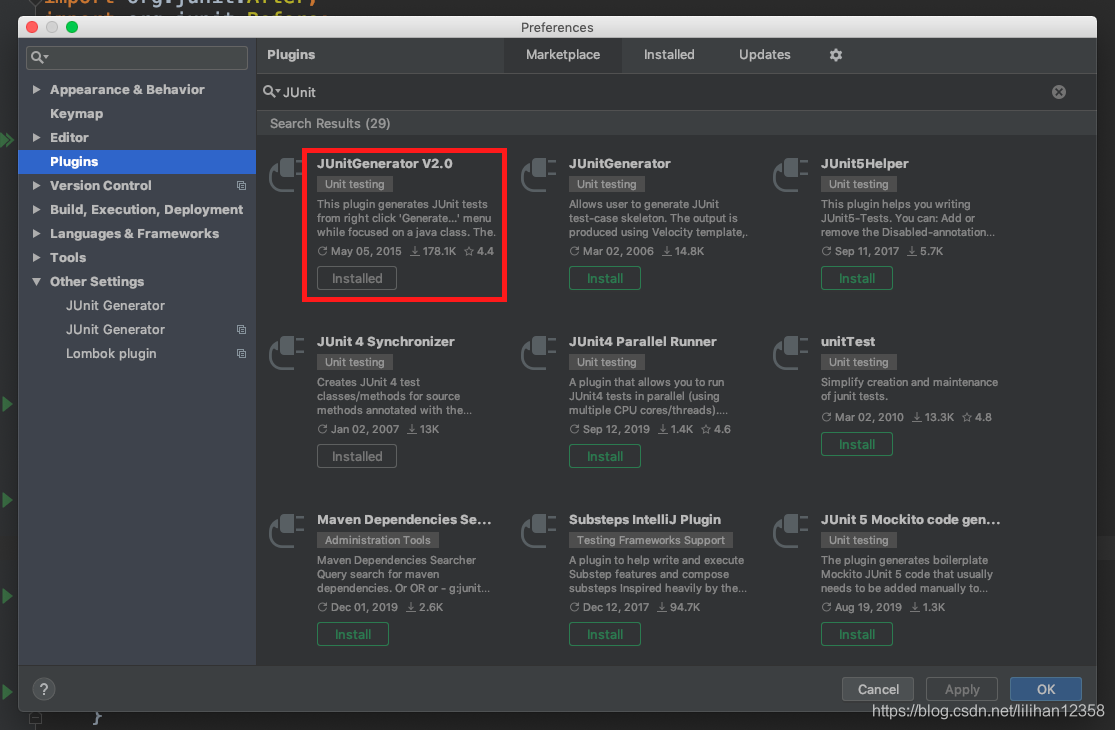The height and width of the screenshot is (730, 1115).
Task: Click Installed button for JUnit 4 Synchronizer
Action: pos(357,456)
